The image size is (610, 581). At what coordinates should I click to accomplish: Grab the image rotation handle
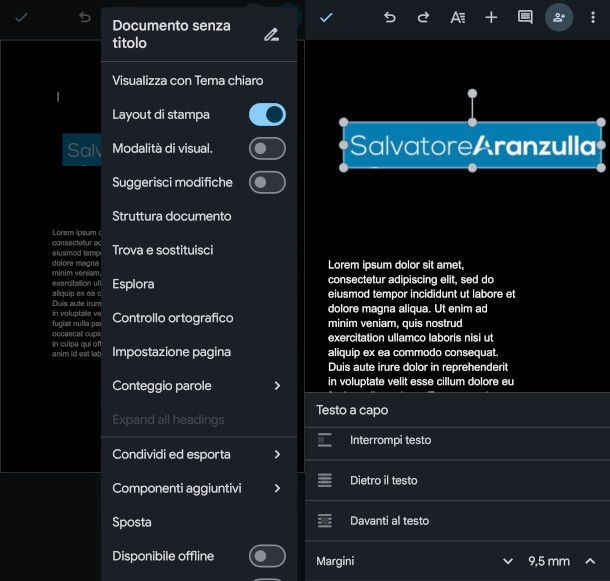click(x=472, y=93)
